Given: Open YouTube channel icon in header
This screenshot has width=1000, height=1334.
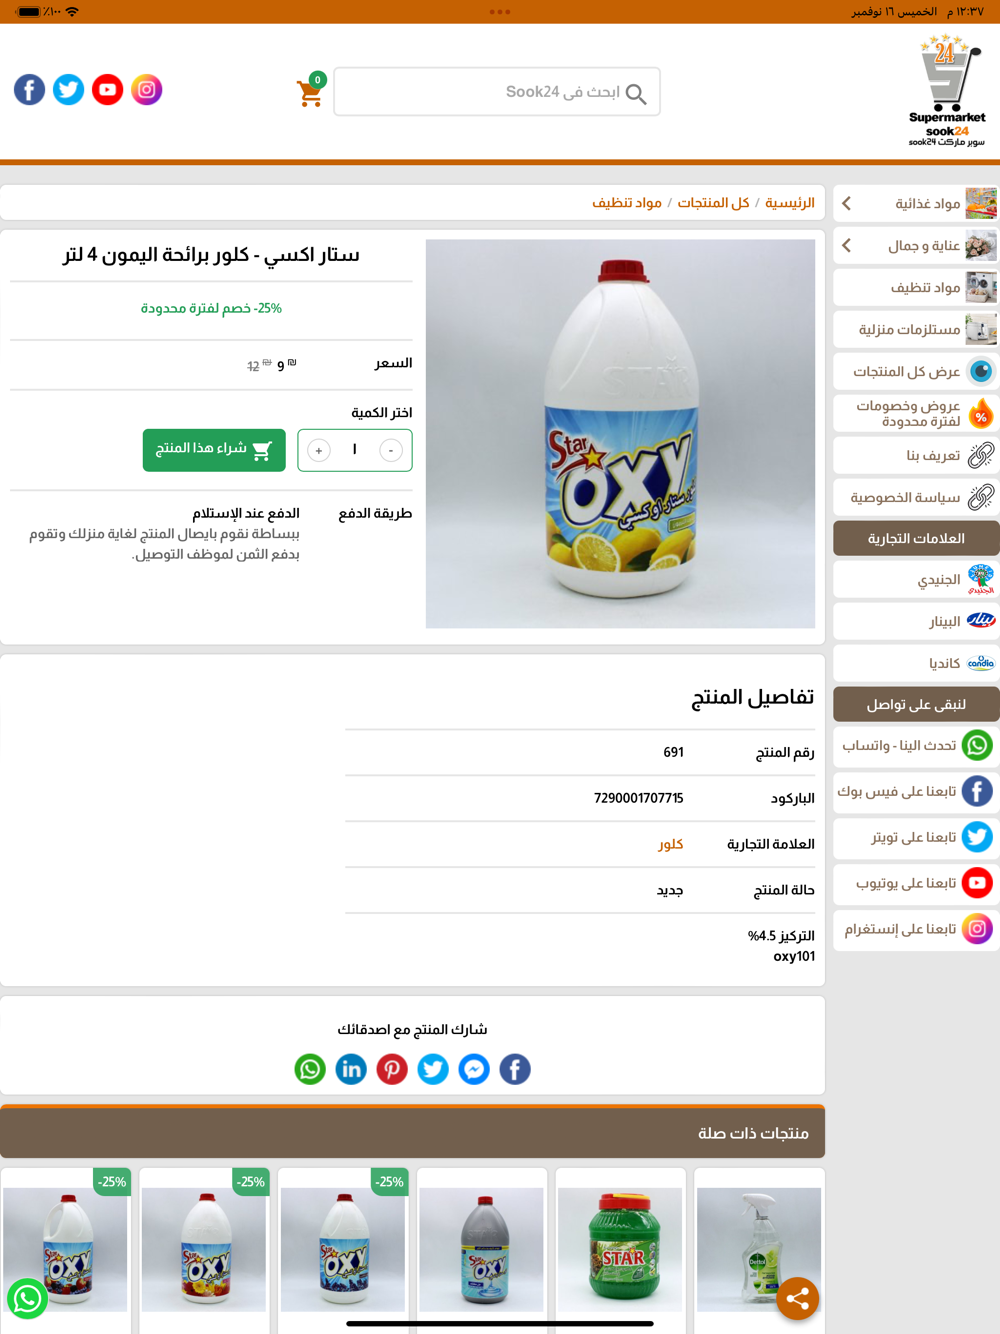Looking at the screenshot, I should tap(107, 90).
